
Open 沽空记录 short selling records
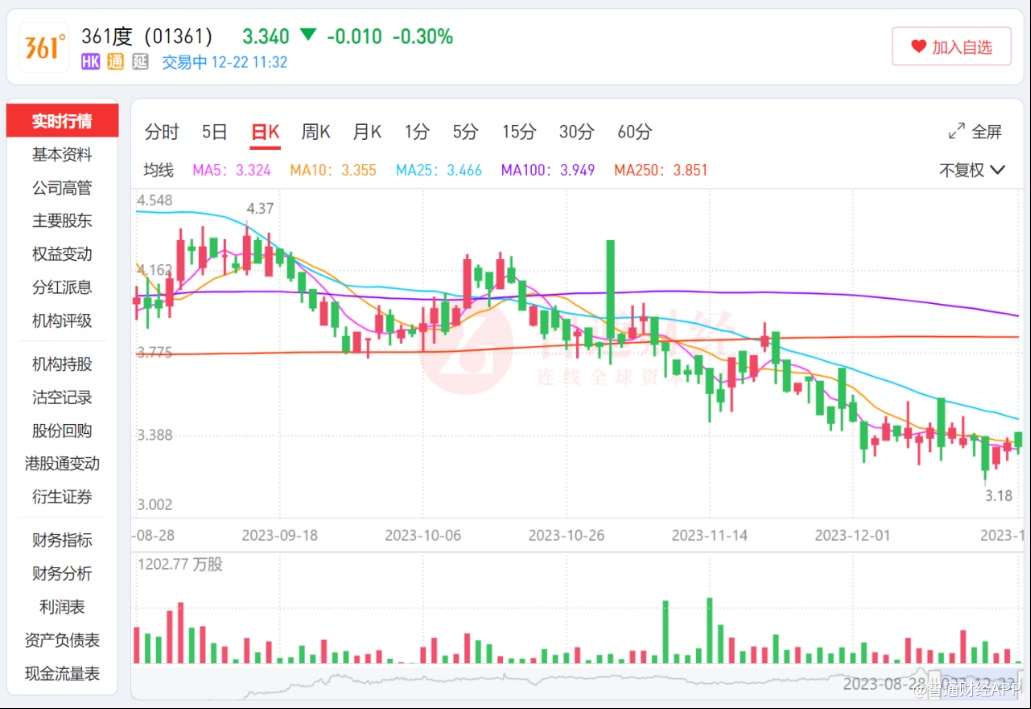(x=62, y=398)
